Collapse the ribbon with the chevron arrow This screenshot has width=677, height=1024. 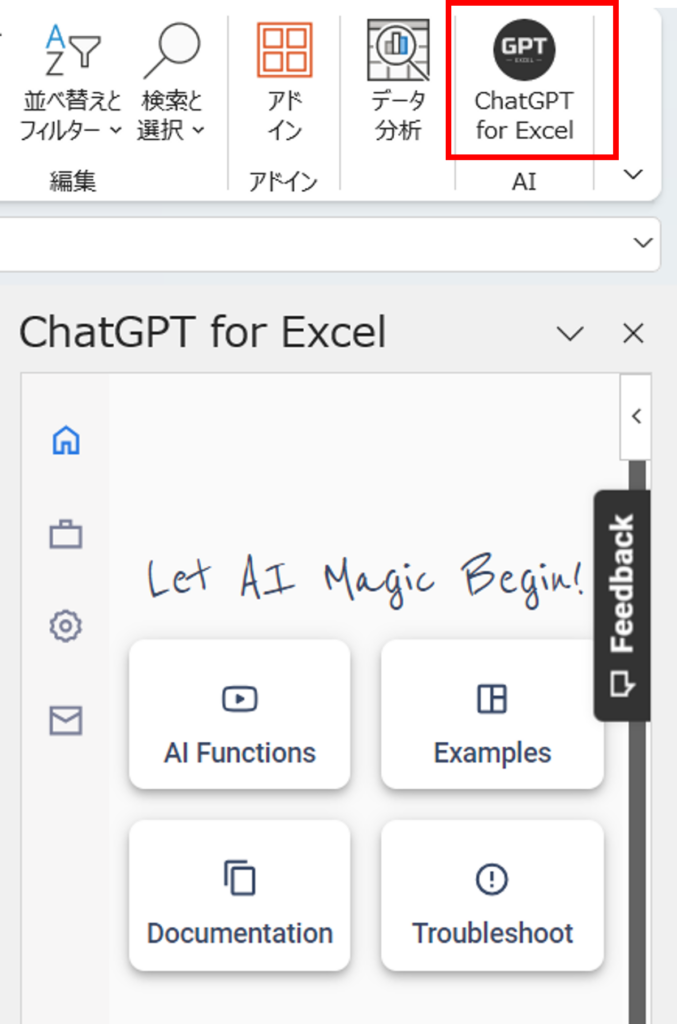coord(633,174)
